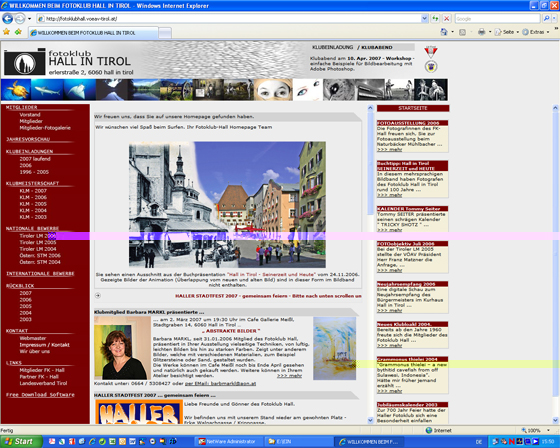560x448 pixels.
Task: Click the Barbara Markl portrait photo
Action: 122,348
